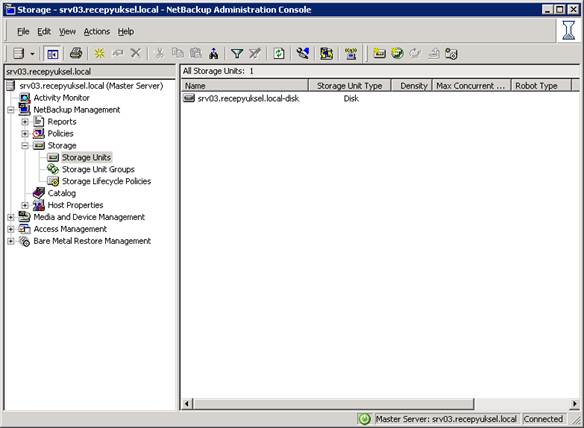
Task: Click the horizontal scrollbar right arrow
Action: 575,404
